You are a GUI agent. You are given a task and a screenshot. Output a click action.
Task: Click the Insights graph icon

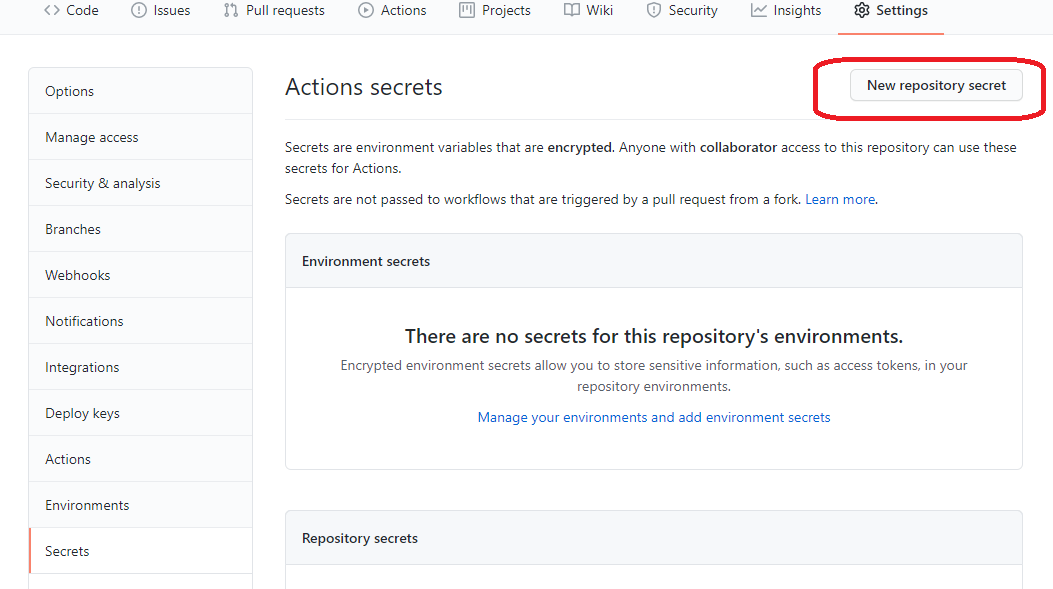759,10
